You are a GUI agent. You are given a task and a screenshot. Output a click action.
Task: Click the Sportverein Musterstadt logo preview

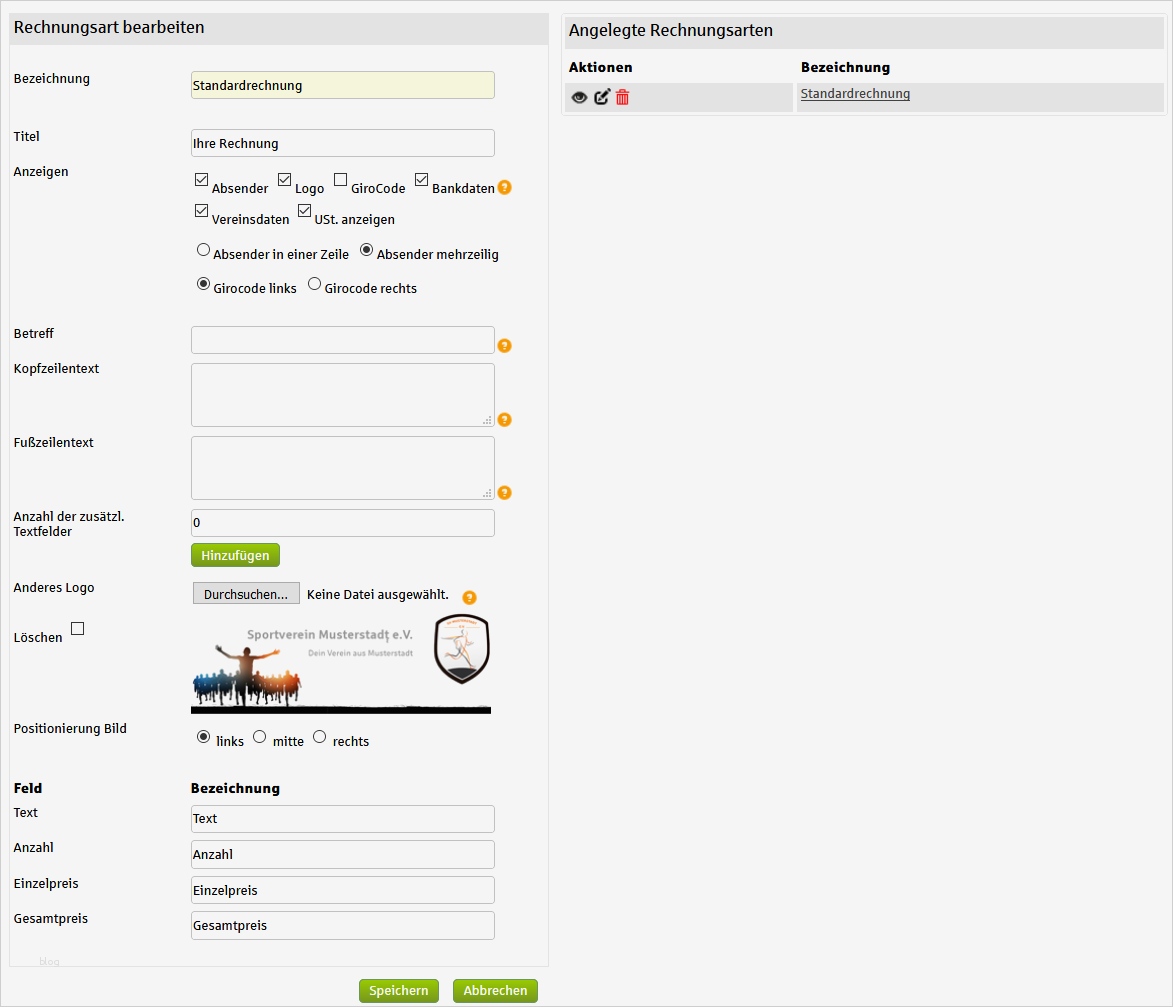pyautogui.click(x=341, y=664)
